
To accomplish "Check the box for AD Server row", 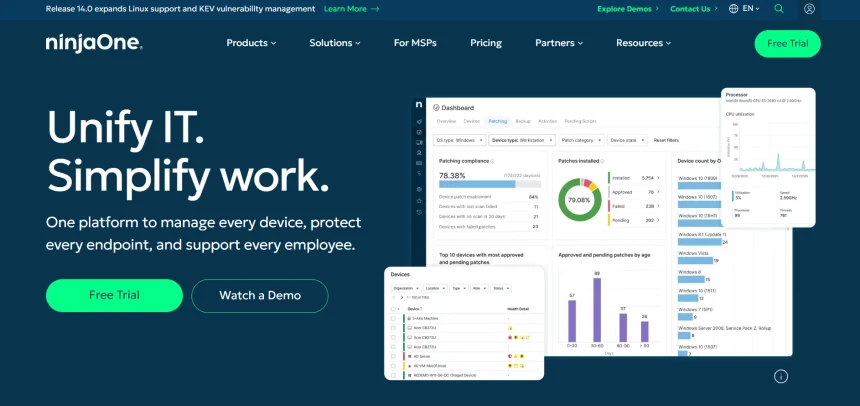I will pyautogui.click(x=393, y=356).
